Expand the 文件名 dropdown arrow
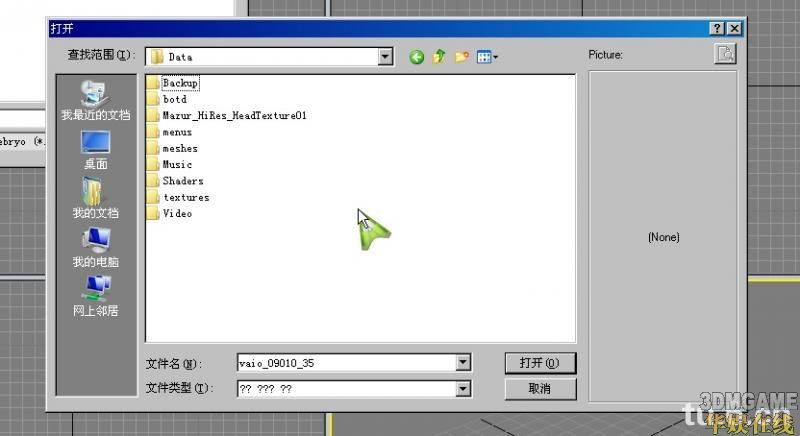 pyautogui.click(x=463, y=363)
